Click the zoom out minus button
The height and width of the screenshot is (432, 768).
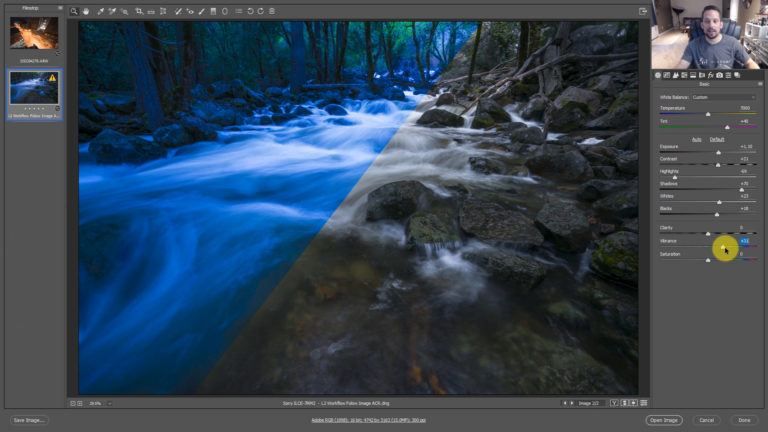coord(72,404)
